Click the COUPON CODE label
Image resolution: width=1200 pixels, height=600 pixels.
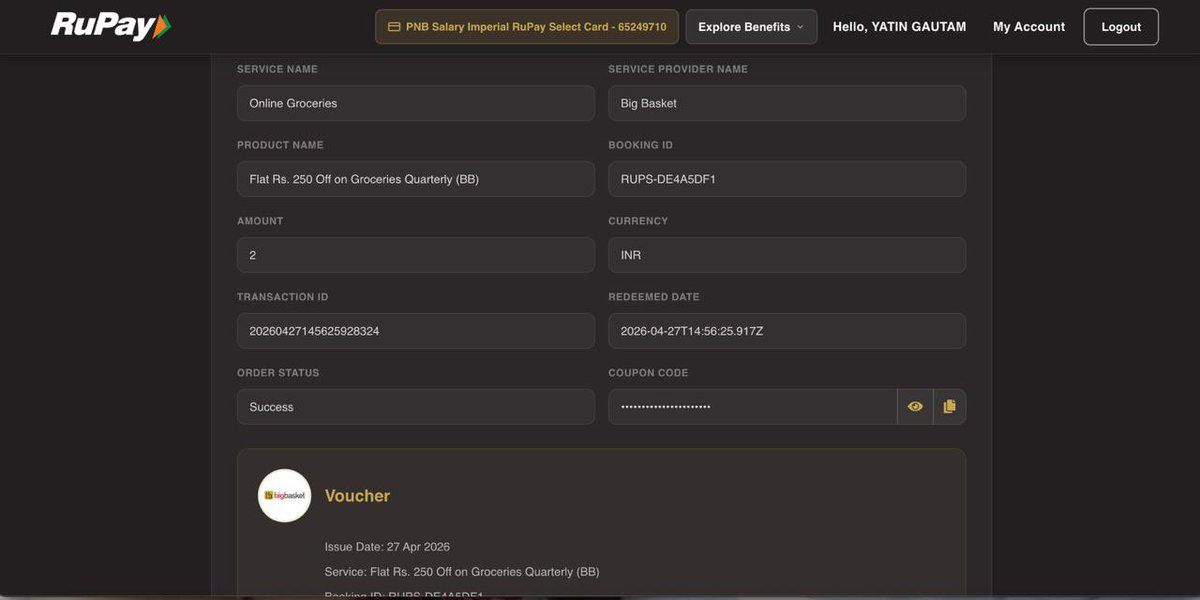(x=648, y=373)
